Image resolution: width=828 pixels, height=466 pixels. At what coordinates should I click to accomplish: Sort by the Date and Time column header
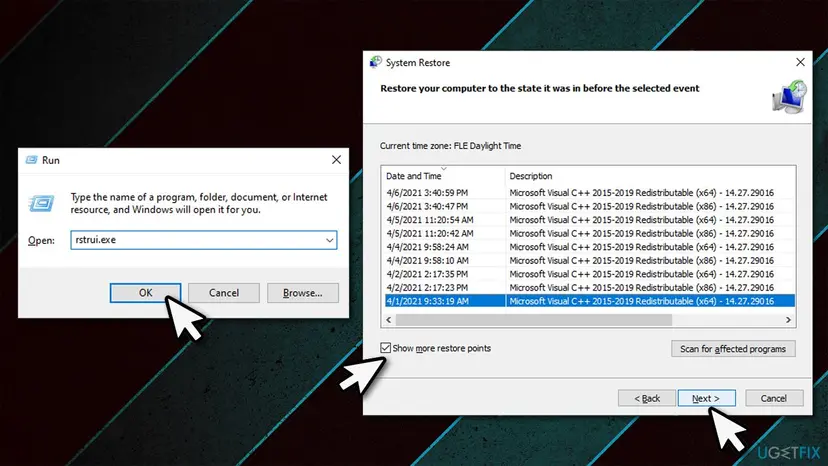tap(443, 176)
